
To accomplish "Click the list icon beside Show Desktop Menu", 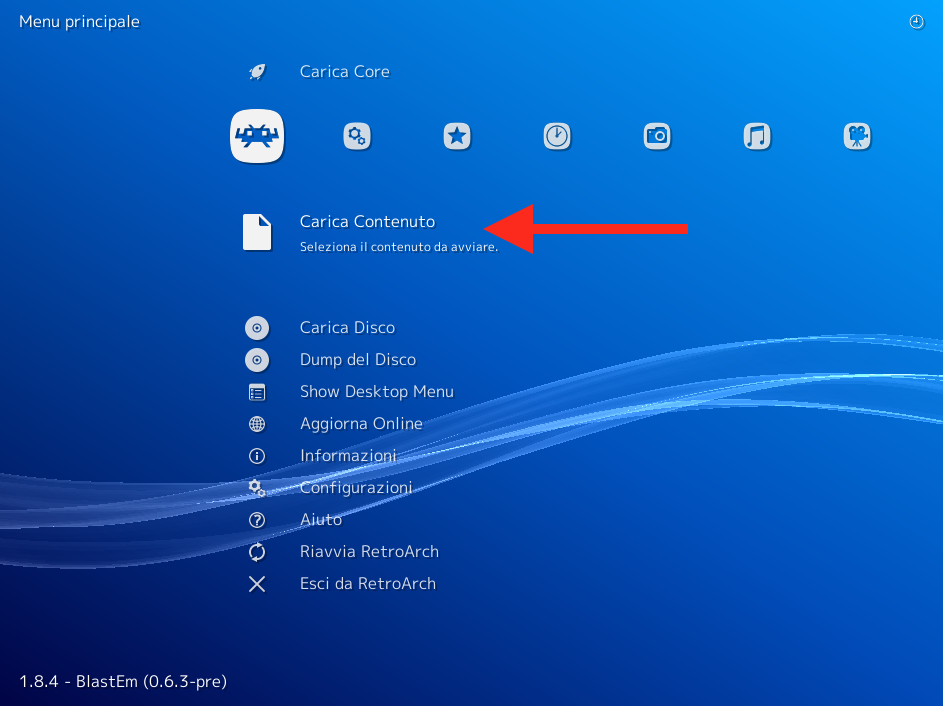I will (x=257, y=392).
